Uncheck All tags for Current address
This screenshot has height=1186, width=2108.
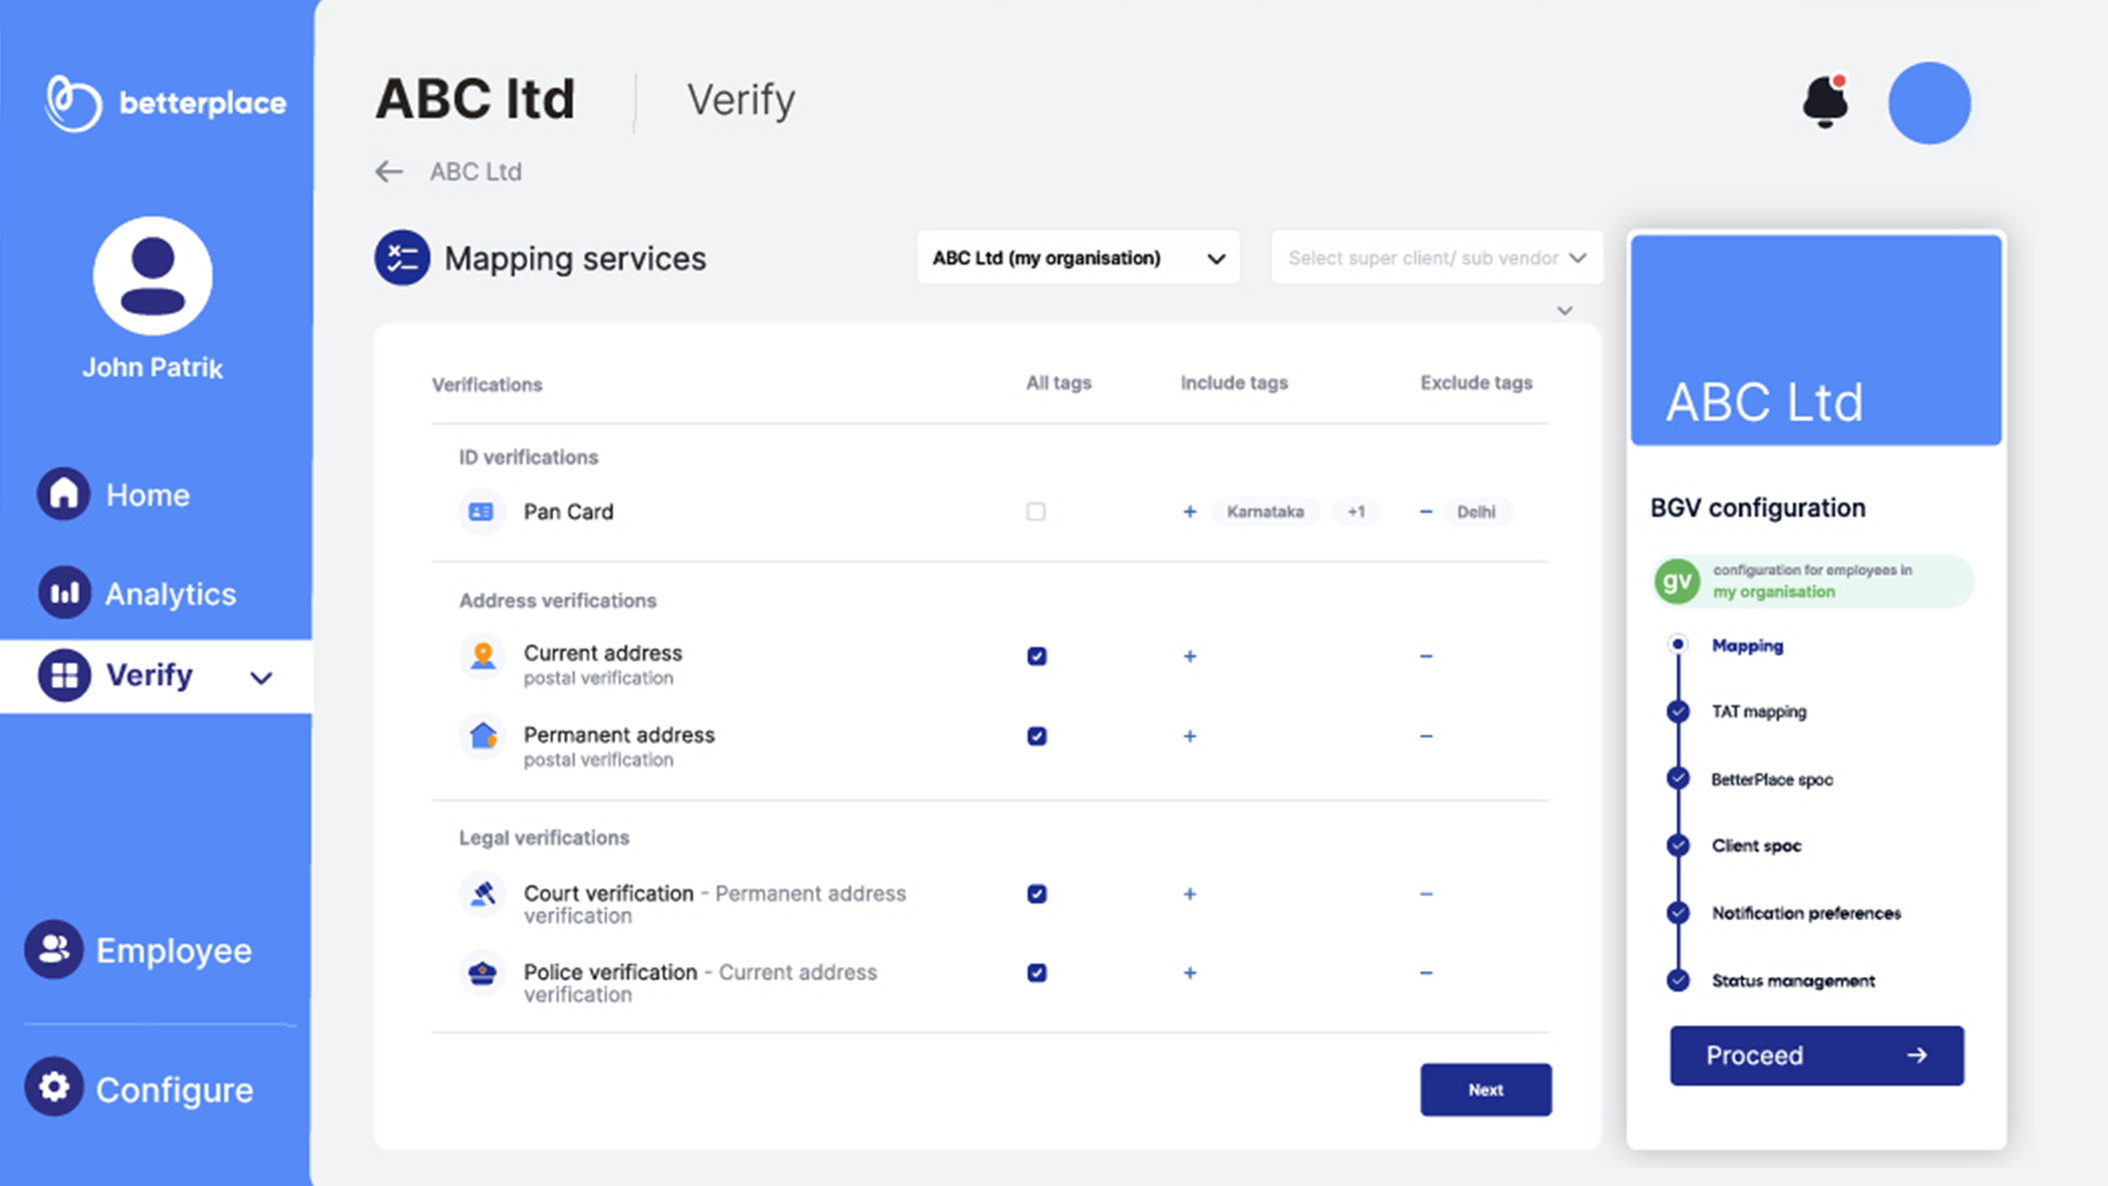tap(1037, 657)
